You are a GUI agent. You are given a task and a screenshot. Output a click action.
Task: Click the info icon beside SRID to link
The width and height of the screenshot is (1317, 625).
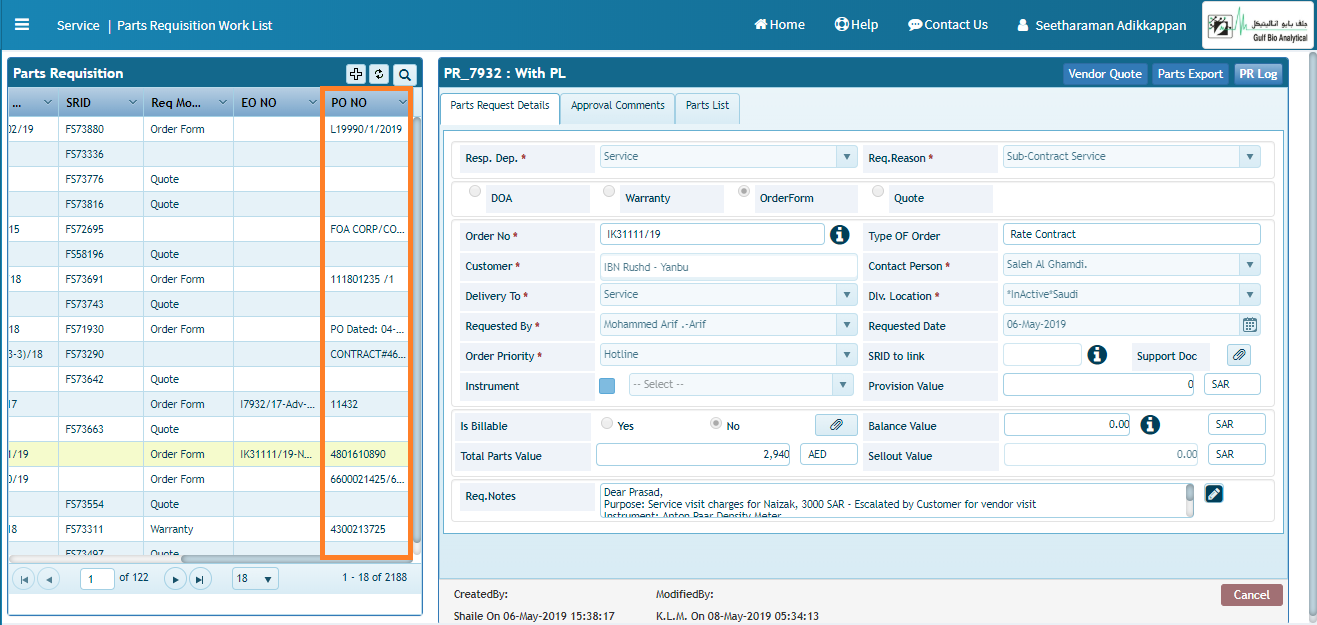1097,354
